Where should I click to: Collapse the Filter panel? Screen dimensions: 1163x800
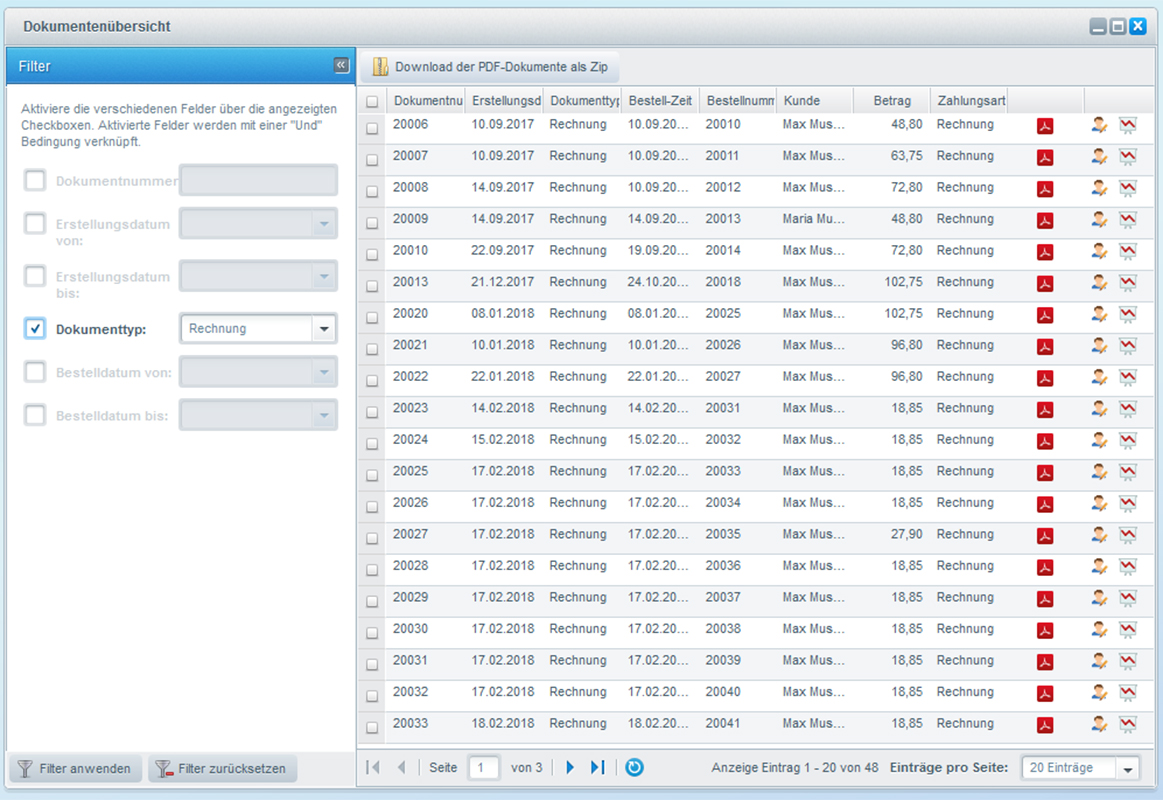341,65
